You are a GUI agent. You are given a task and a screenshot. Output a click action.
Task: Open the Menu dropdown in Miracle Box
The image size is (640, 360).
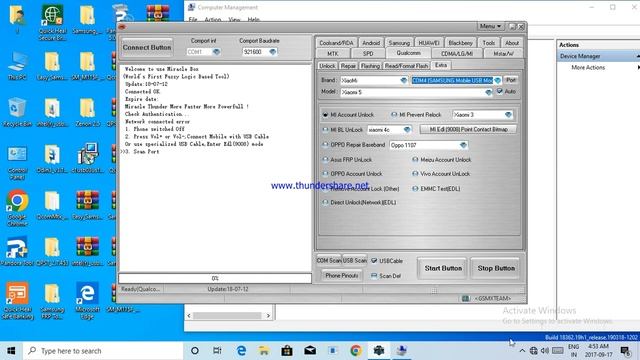(x=491, y=27)
